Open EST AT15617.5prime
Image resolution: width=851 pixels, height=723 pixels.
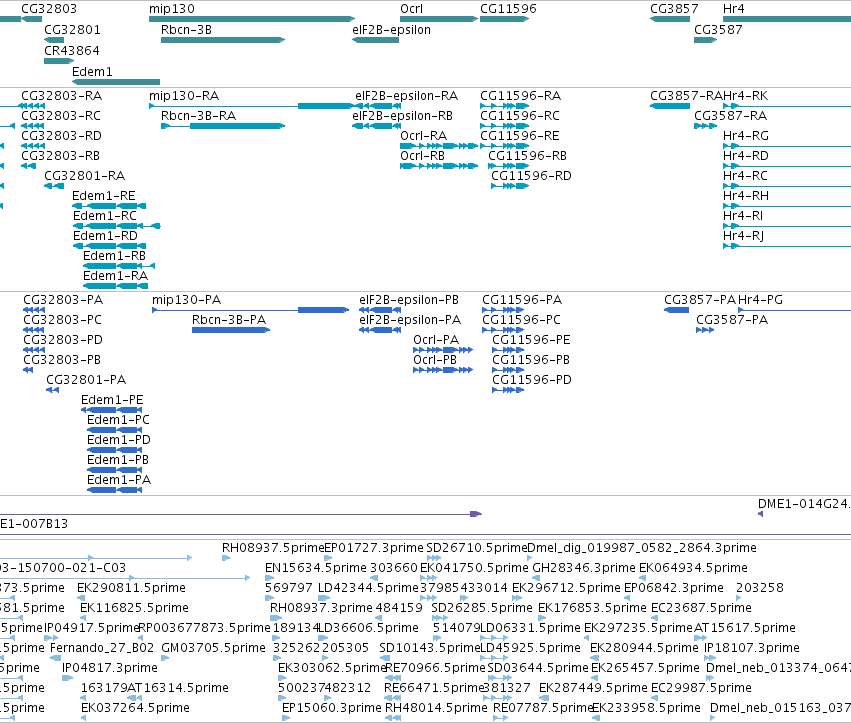745,628
